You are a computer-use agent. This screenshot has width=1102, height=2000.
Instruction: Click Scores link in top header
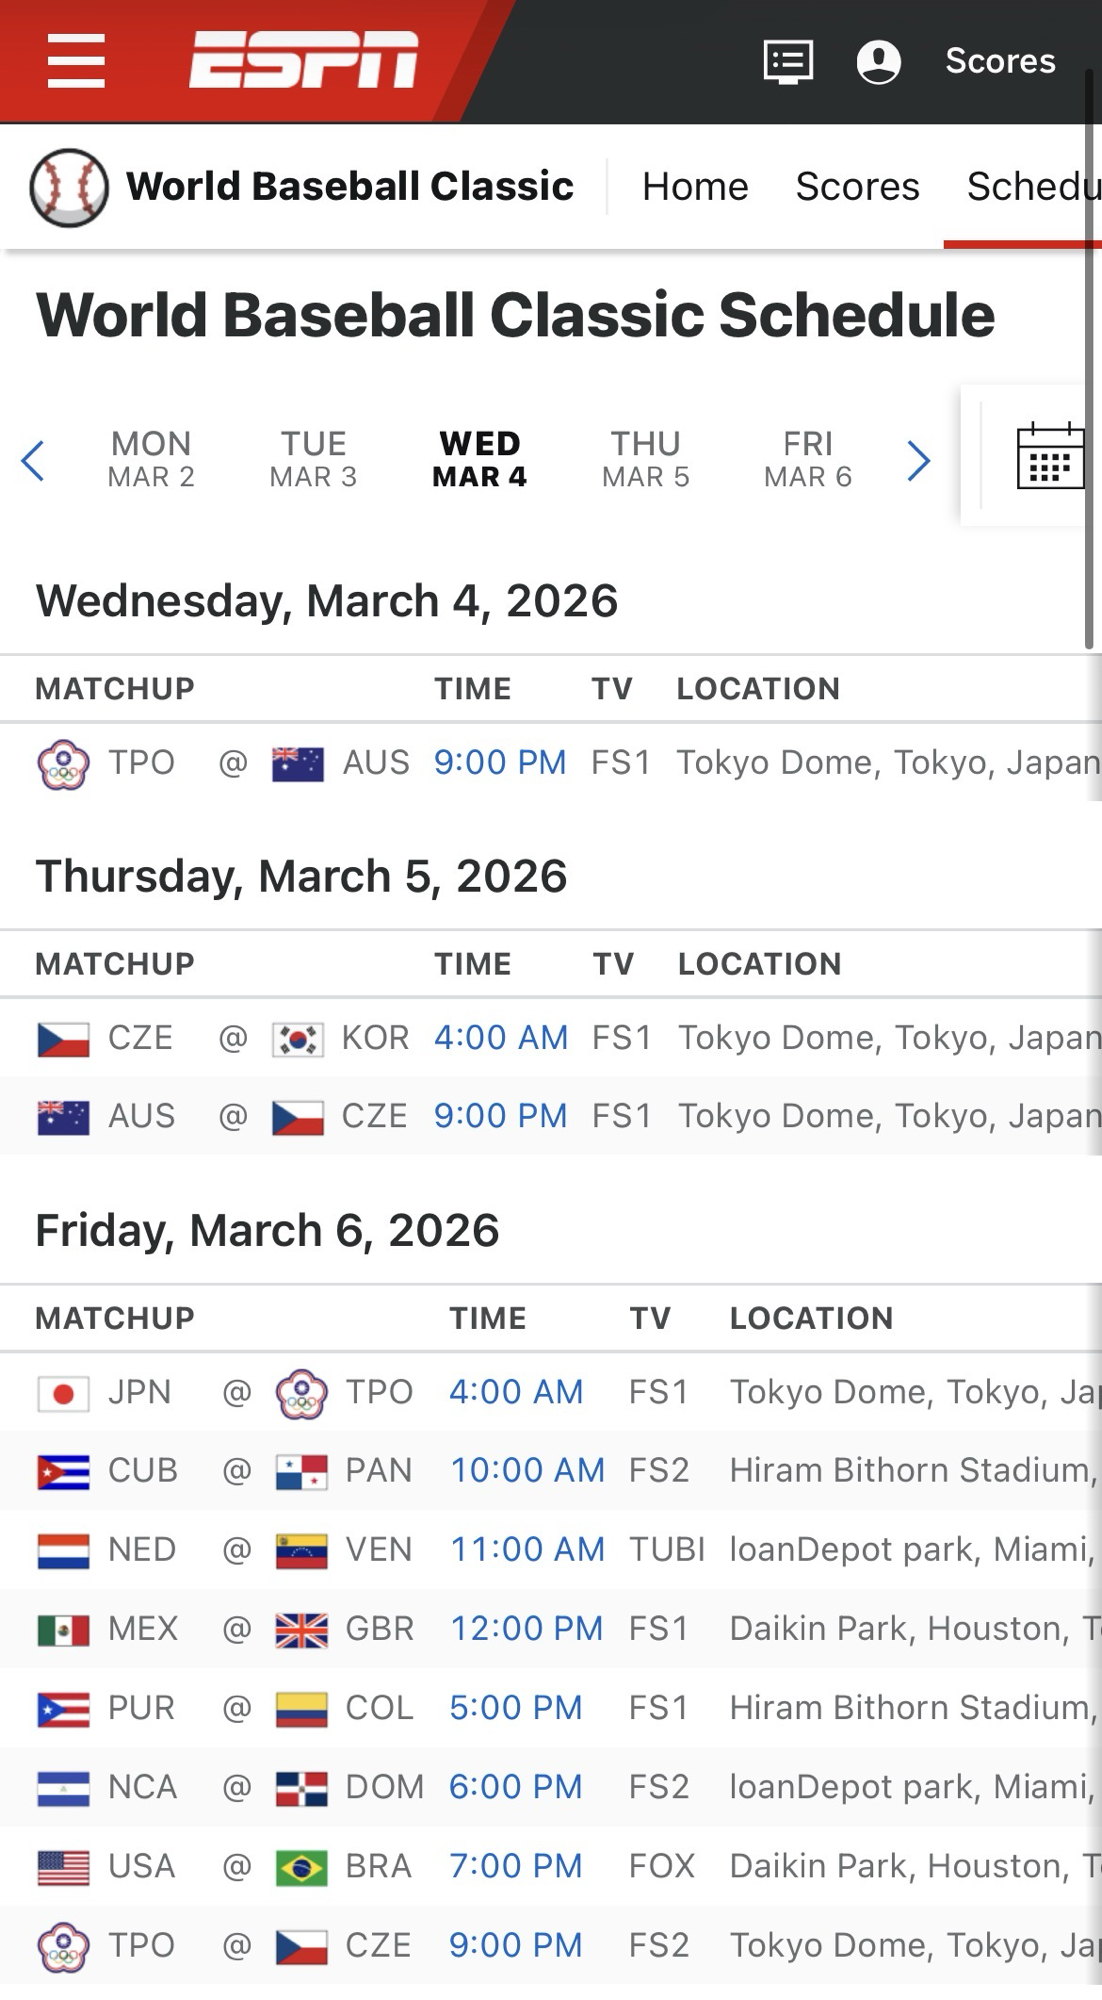pyautogui.click(x=1000, y=61)
